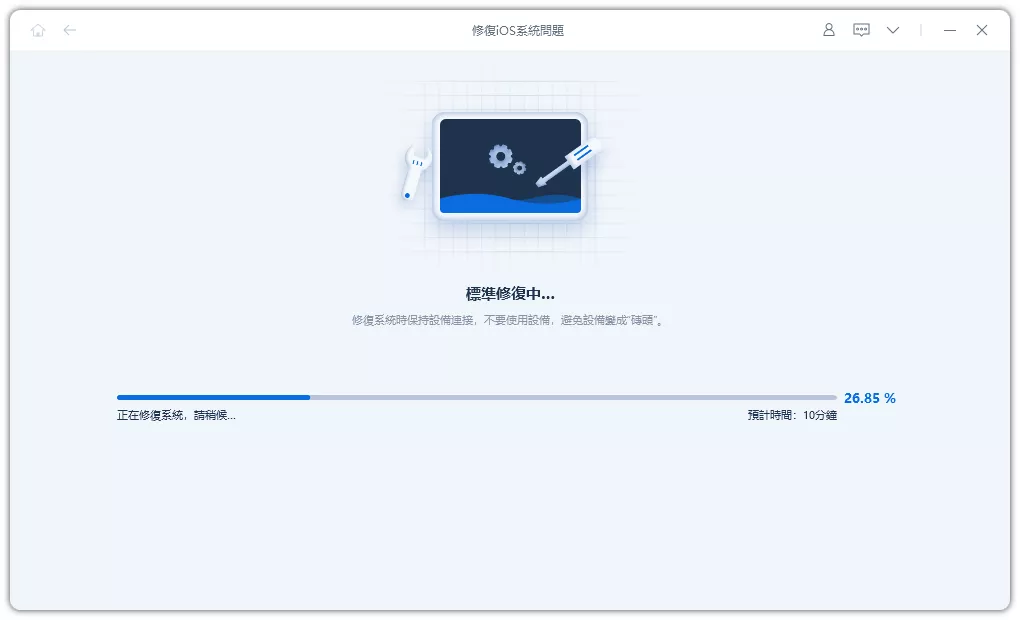Open the user account icon
The height and width of the screenshot is (620, 1020).
[828, 30]
